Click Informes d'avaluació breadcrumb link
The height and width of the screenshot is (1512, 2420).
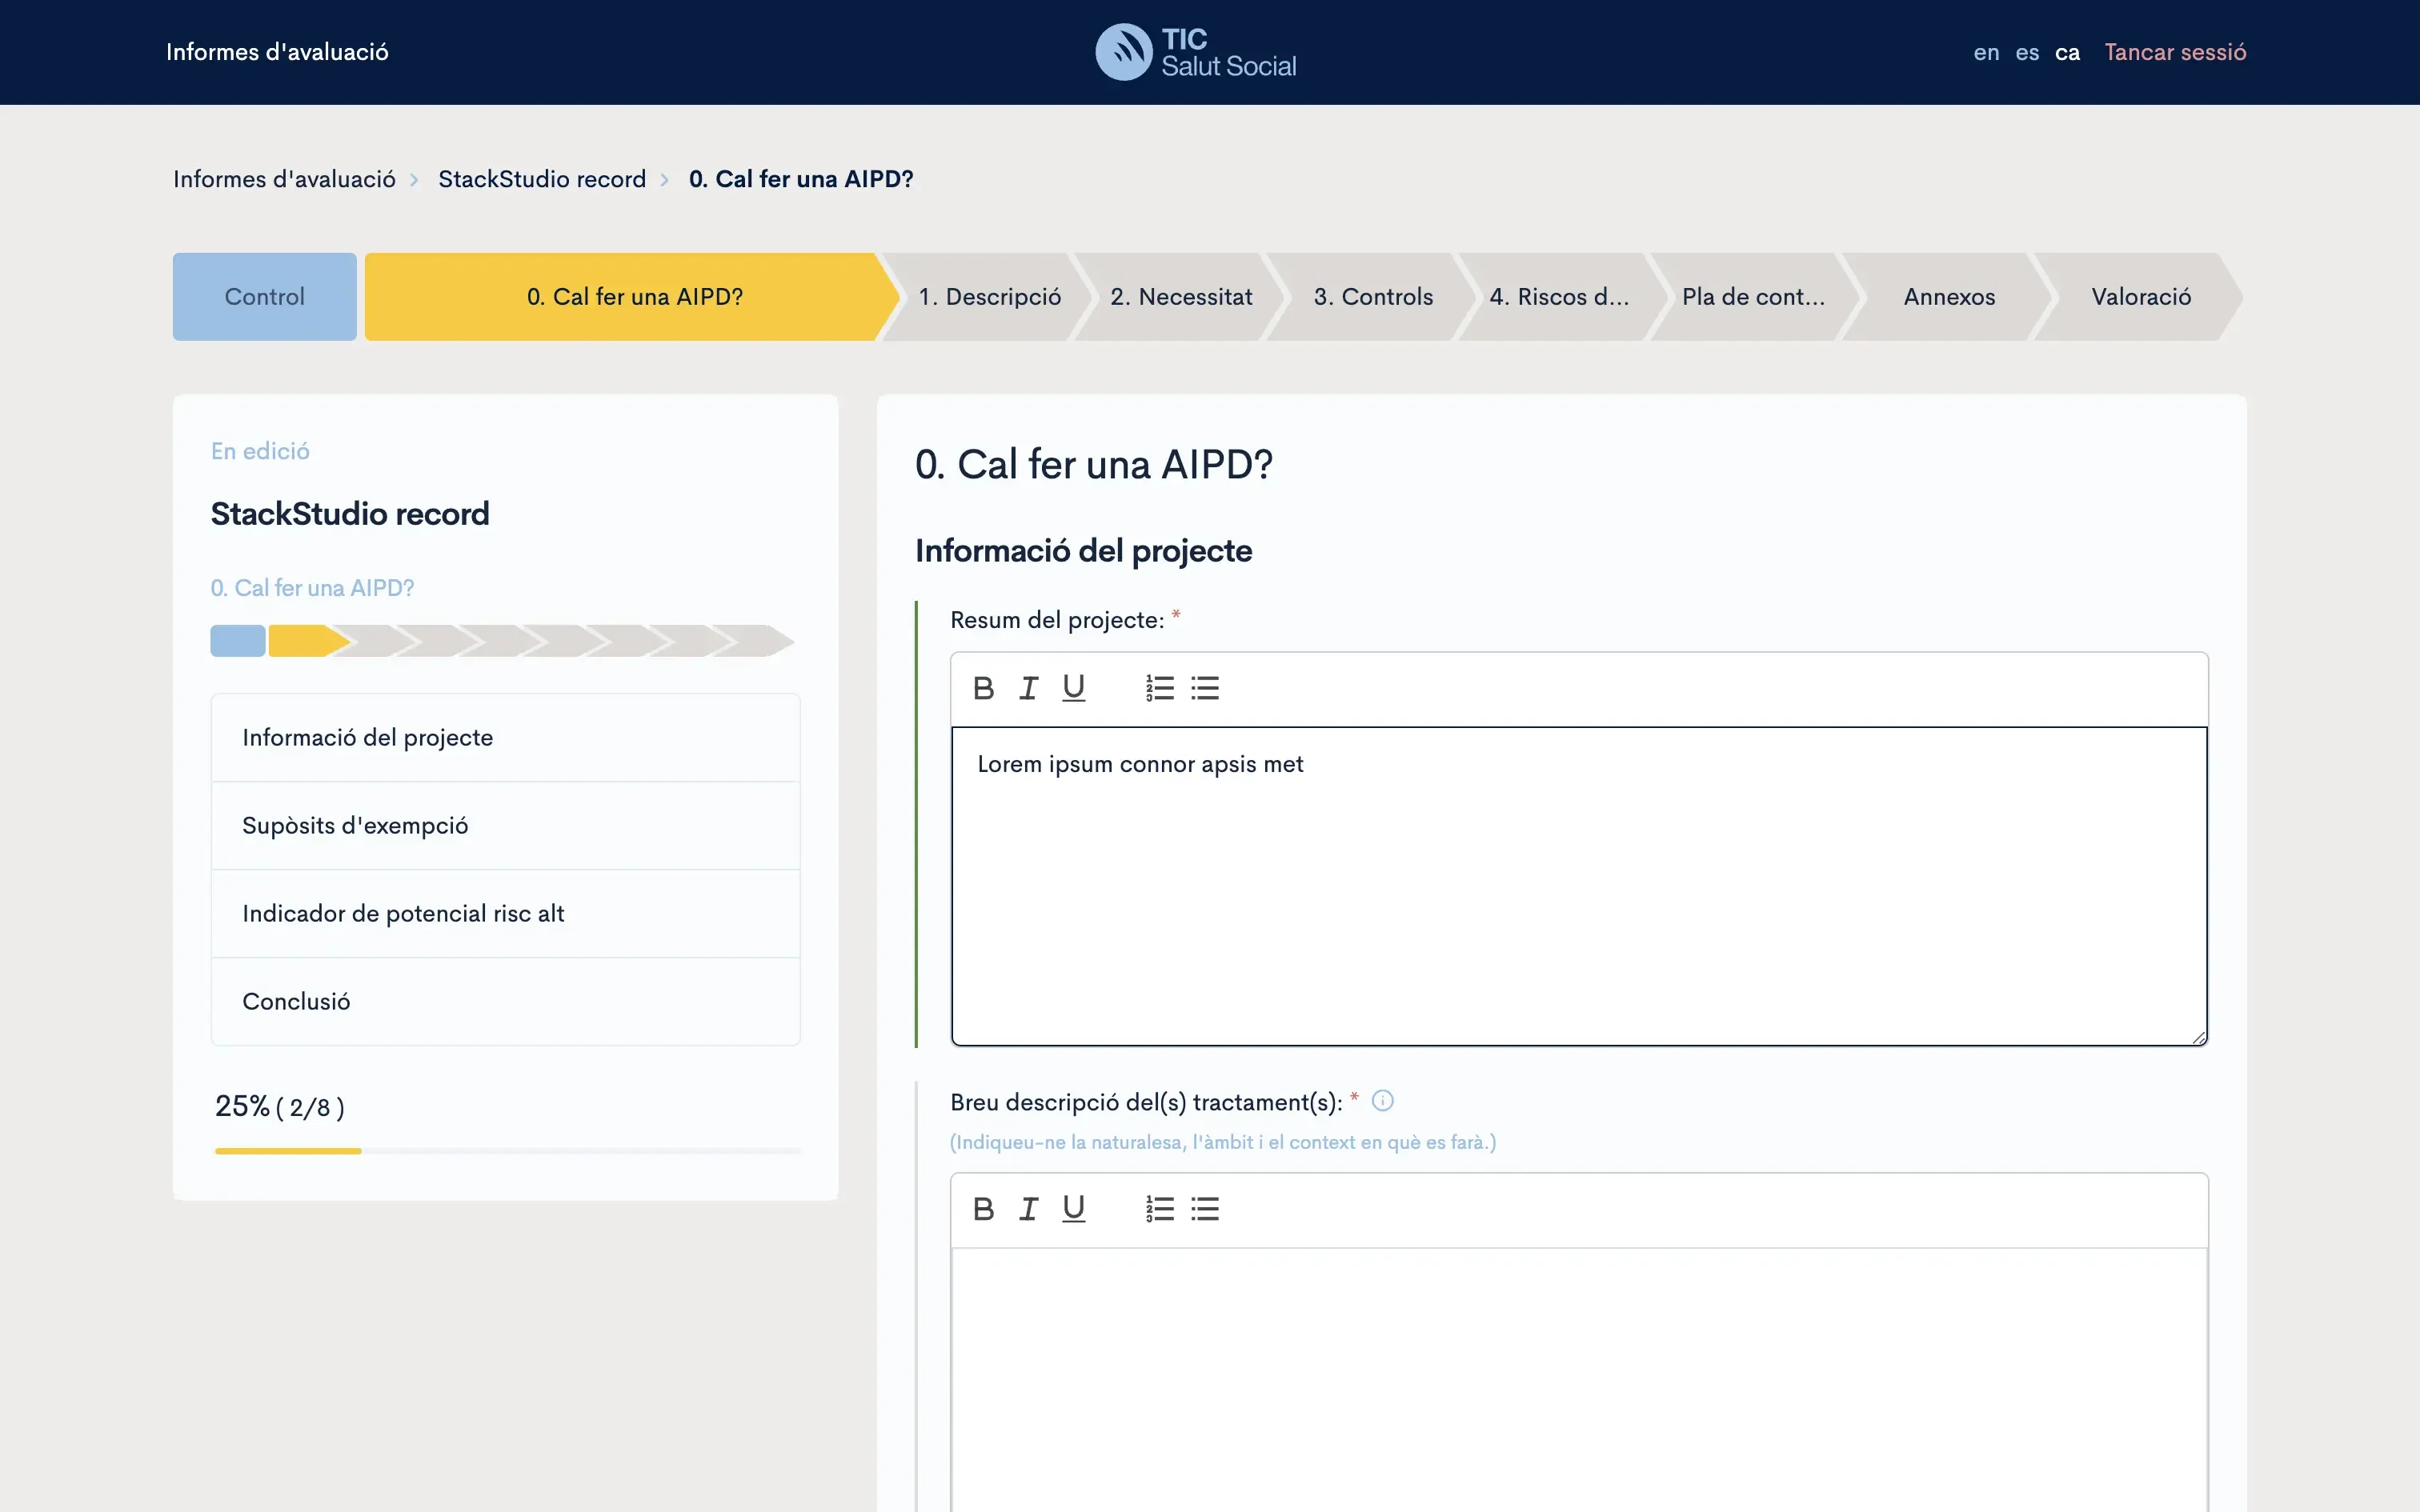(x=284, y=179)
